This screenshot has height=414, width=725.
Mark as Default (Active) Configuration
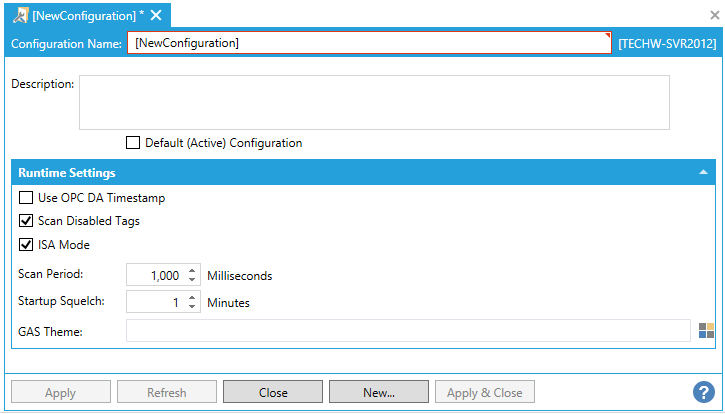pos(133,143)
